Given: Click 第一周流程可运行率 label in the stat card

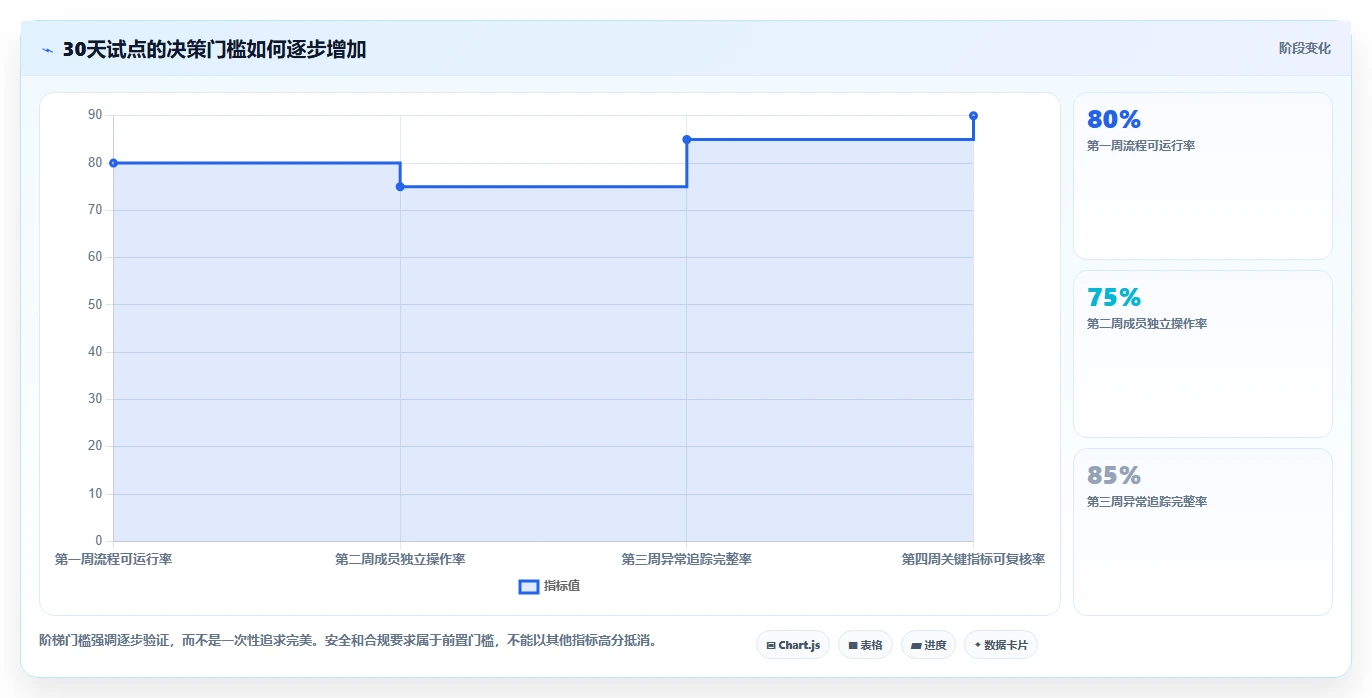Looking at the screenshot, I should point(1141,146).
